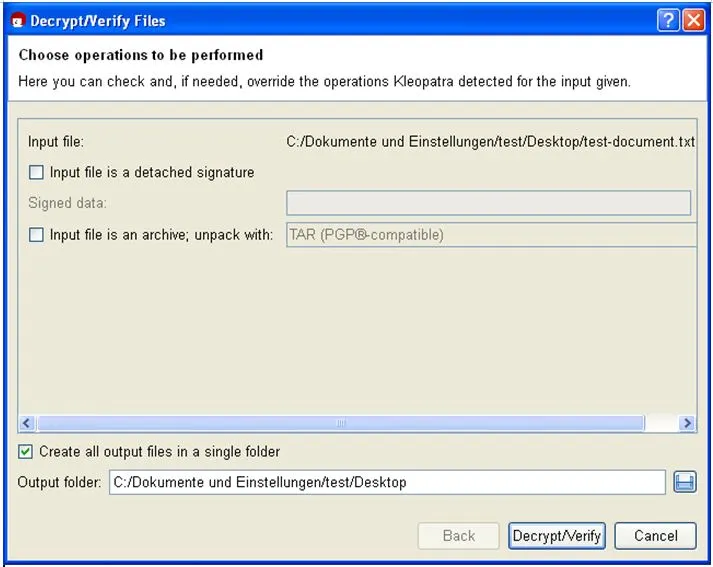Click the Kleopatra icon in title bar

coord(18,21)
